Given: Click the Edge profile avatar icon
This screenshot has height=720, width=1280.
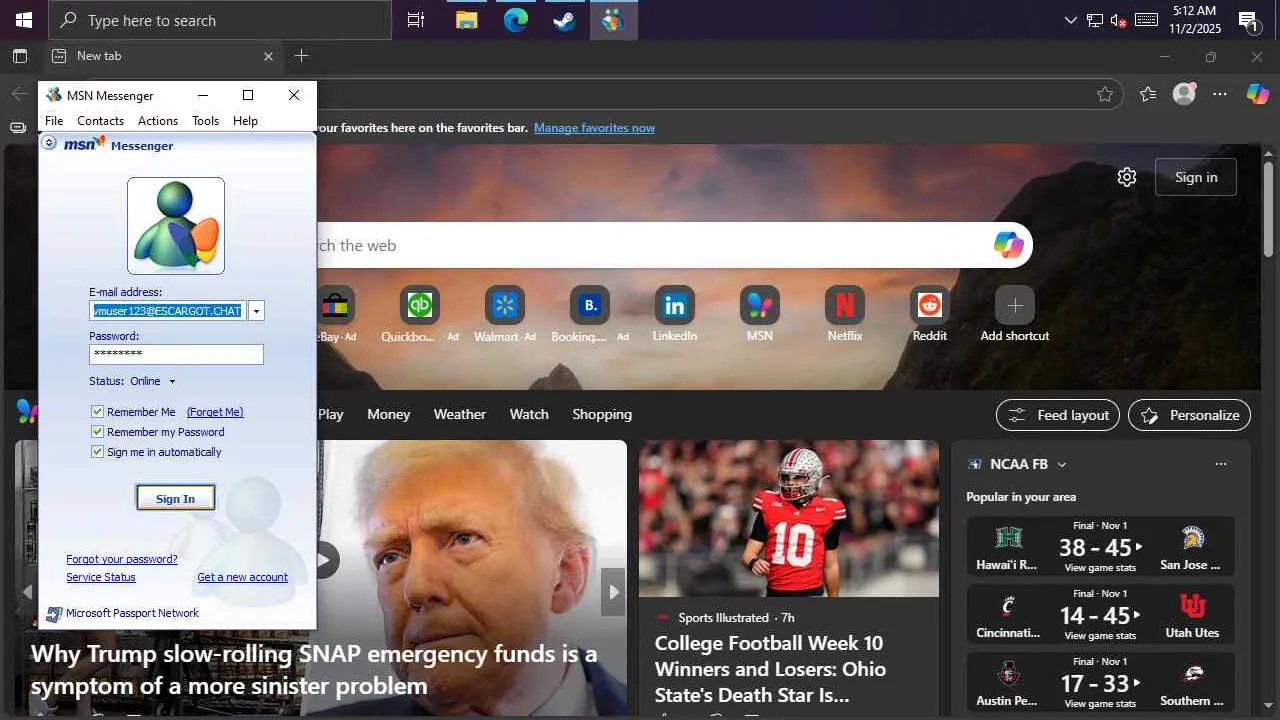Looking at the screenshot, I should 1184,94.
